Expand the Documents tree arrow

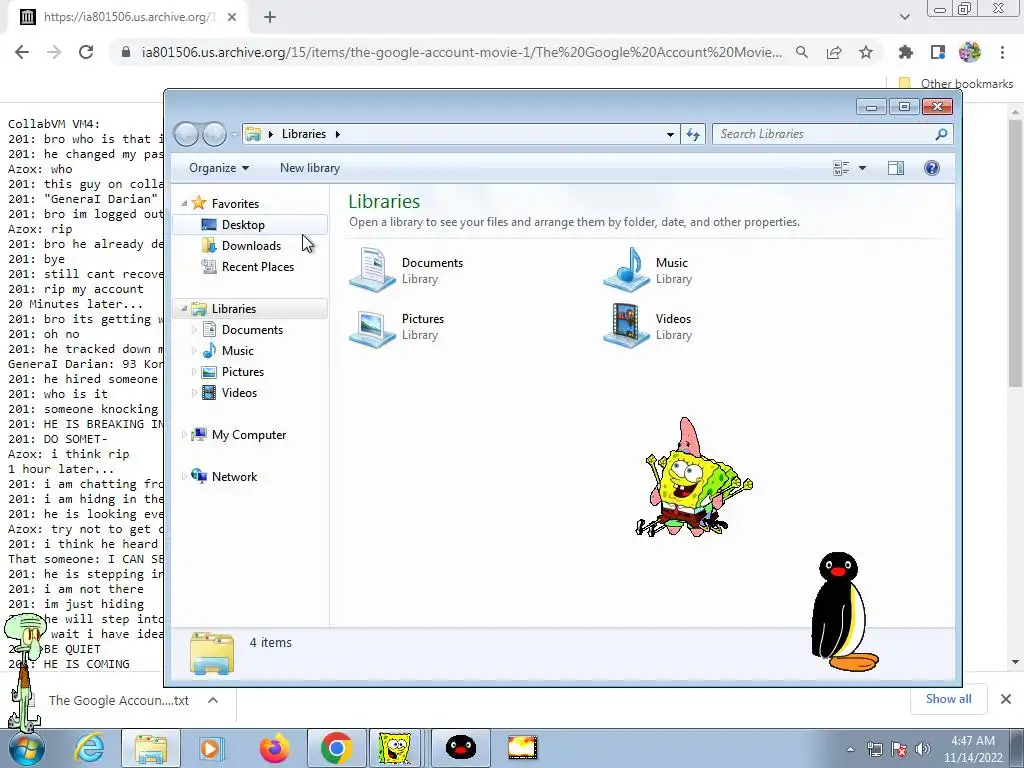point(194,330)
